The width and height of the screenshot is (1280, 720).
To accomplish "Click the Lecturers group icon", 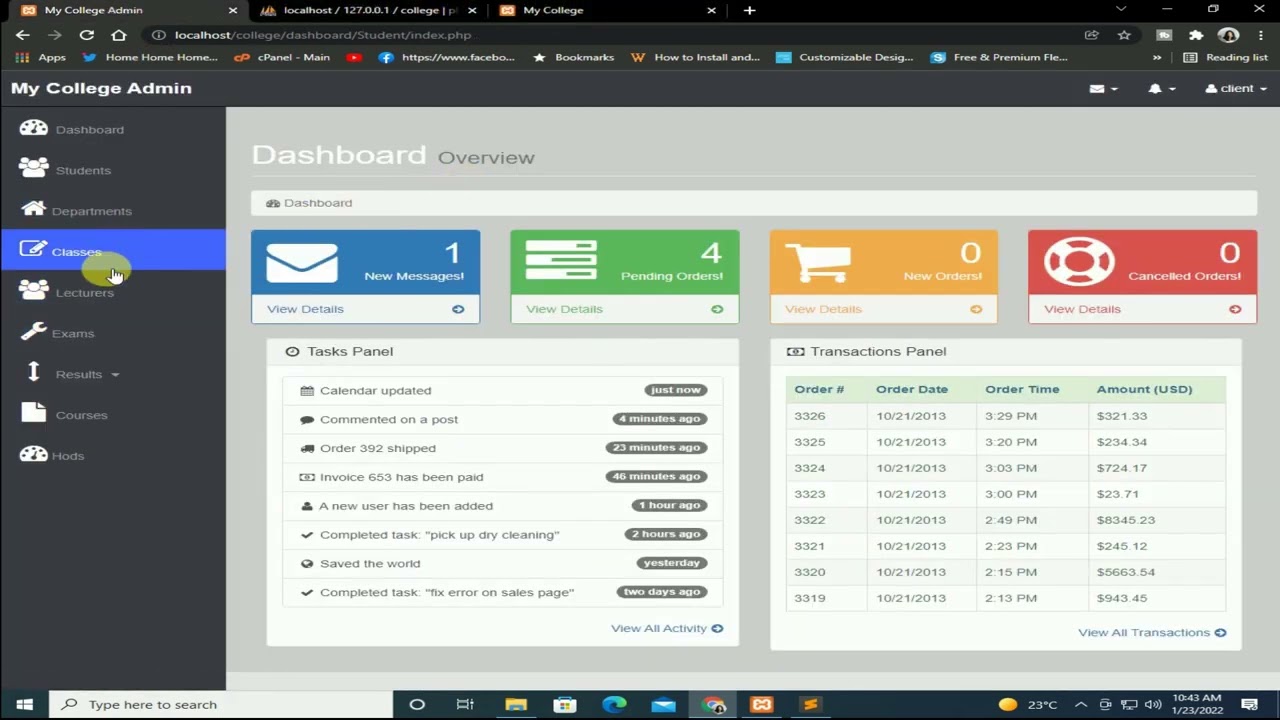I will point(34,290).
